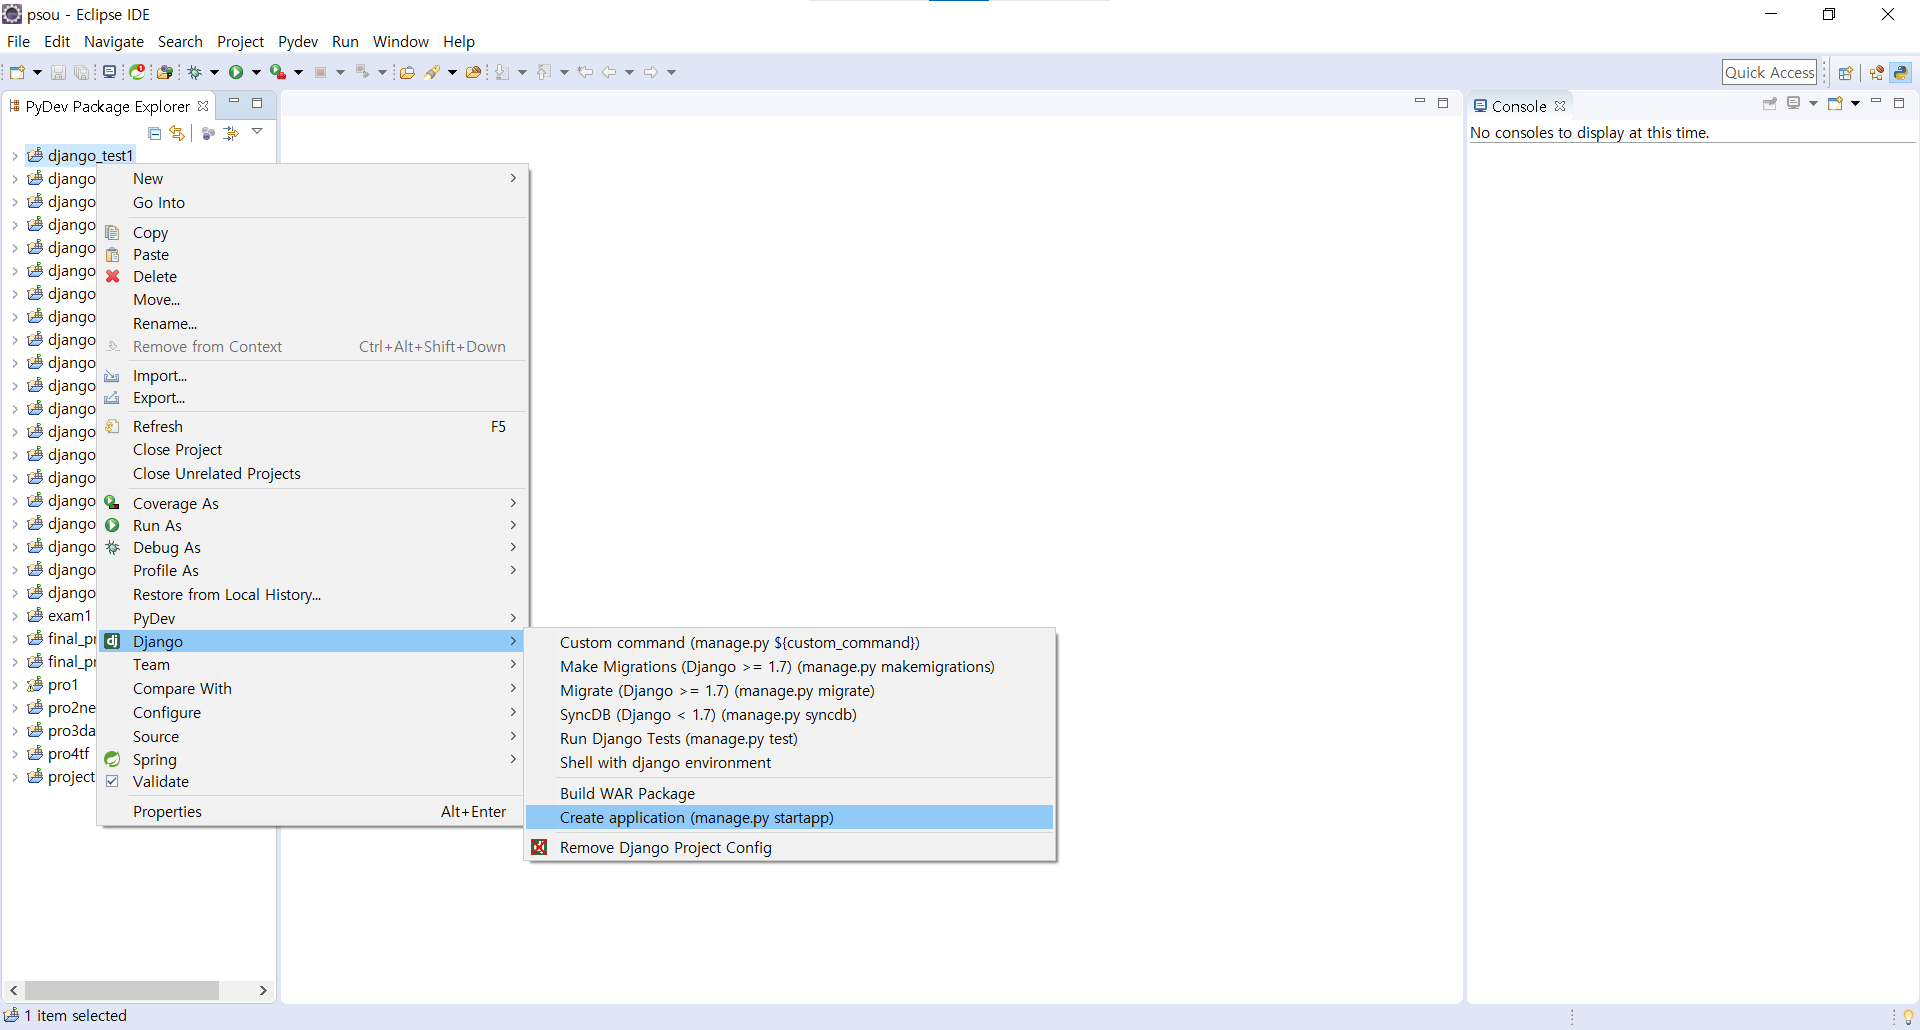
Task: Open the Debug button dropdown arrow
Action: tap(214, 72)
